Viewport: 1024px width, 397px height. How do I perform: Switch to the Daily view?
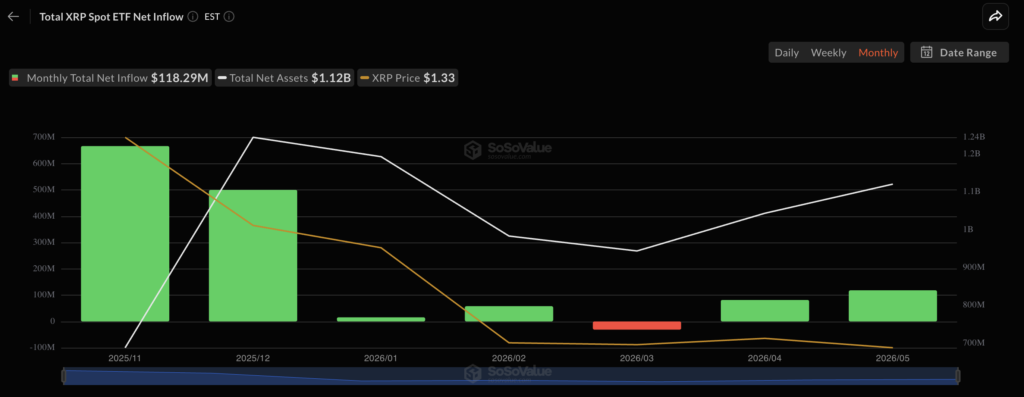click(786, 53)
